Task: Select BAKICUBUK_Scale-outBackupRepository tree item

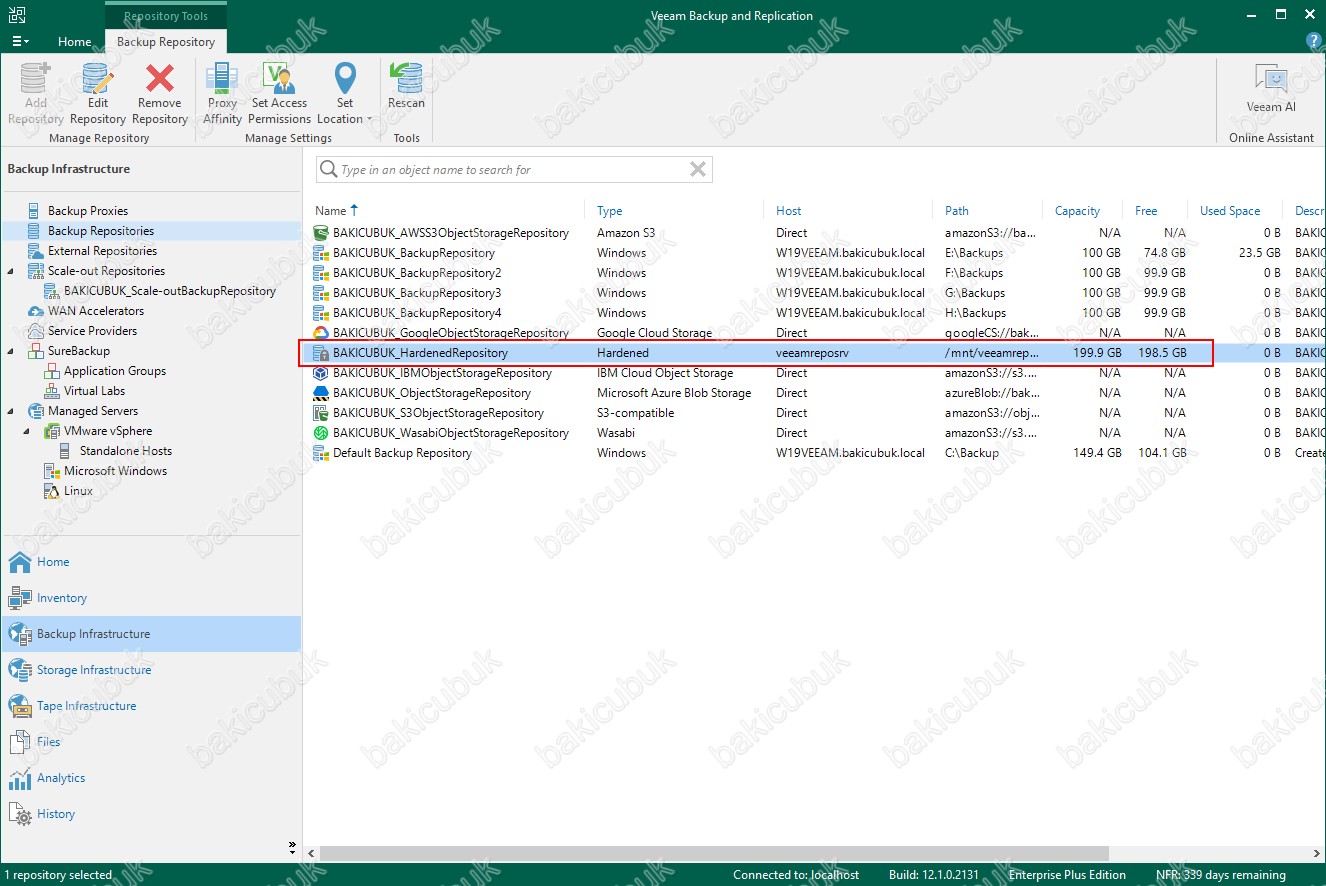Action: tap(170, 291)
